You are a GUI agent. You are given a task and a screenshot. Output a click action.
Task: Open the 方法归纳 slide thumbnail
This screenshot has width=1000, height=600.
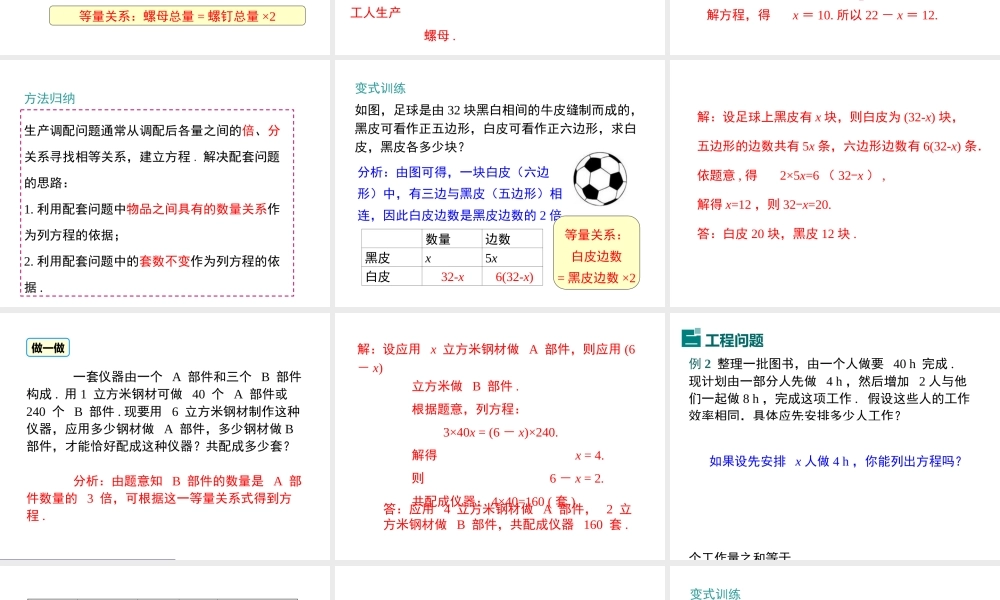165,183
